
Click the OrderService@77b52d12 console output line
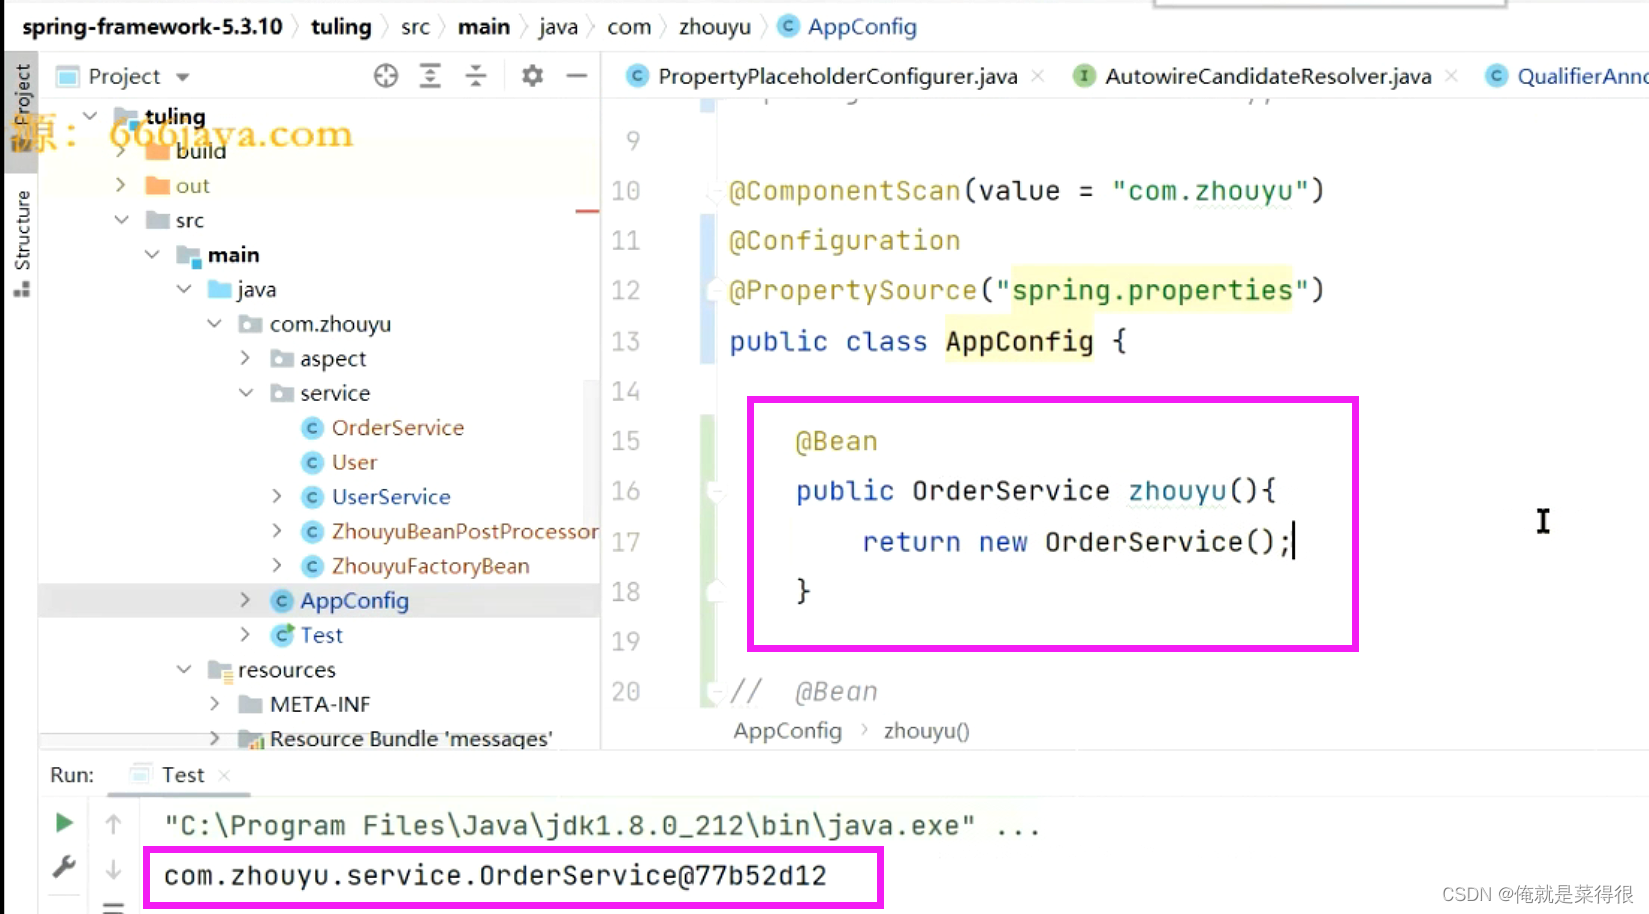click(495, 876)
